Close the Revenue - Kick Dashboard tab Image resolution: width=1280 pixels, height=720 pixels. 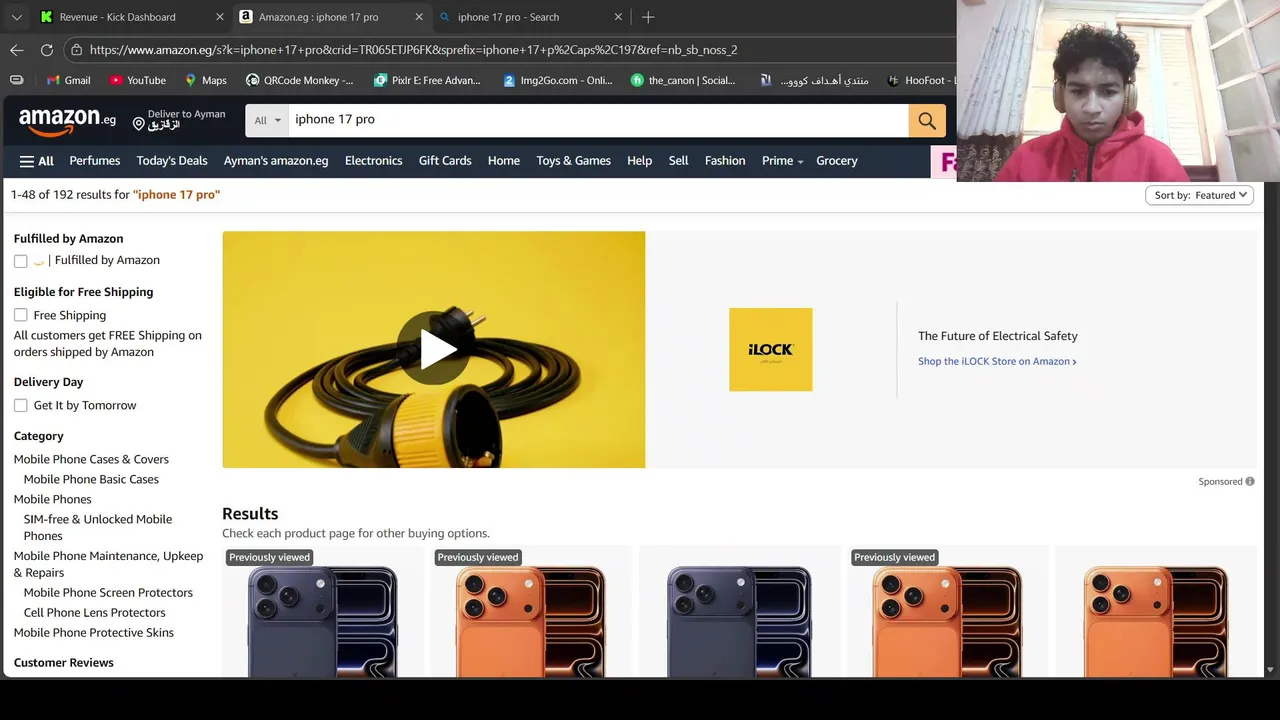(220, 17)
